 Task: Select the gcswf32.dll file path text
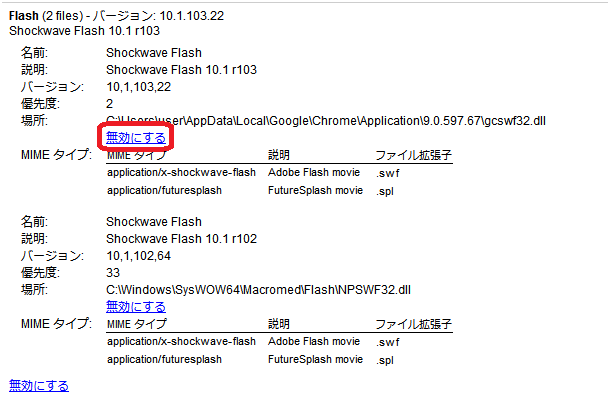coord(326,121)
